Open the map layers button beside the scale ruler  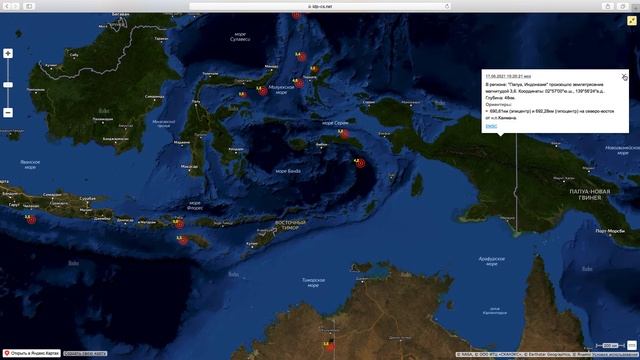631,345
